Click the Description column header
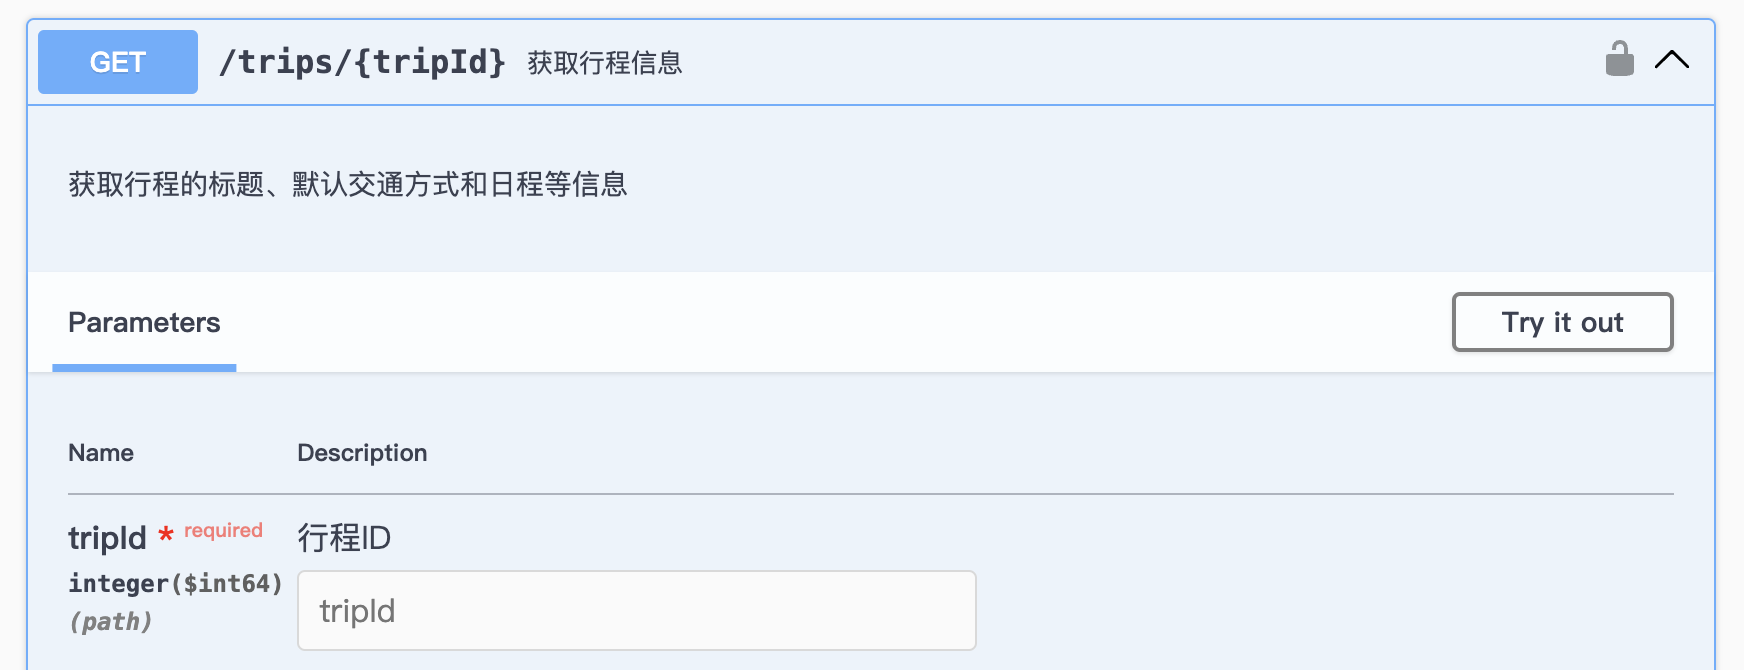 [x=362, y=452]
